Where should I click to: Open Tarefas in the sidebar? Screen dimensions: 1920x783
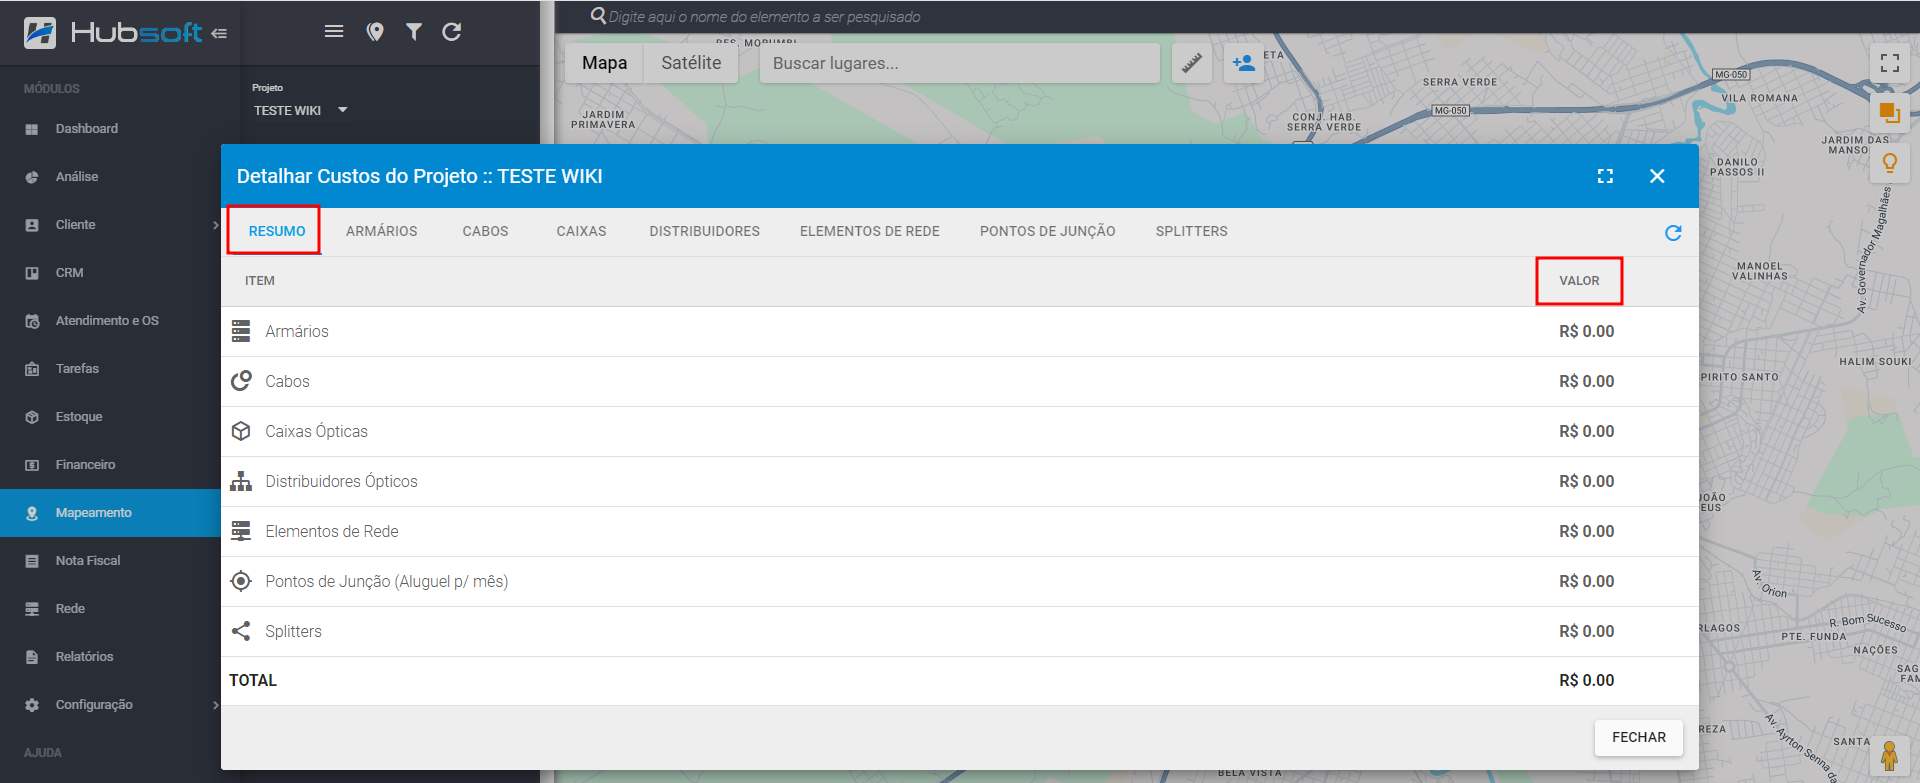pos(110,369)
